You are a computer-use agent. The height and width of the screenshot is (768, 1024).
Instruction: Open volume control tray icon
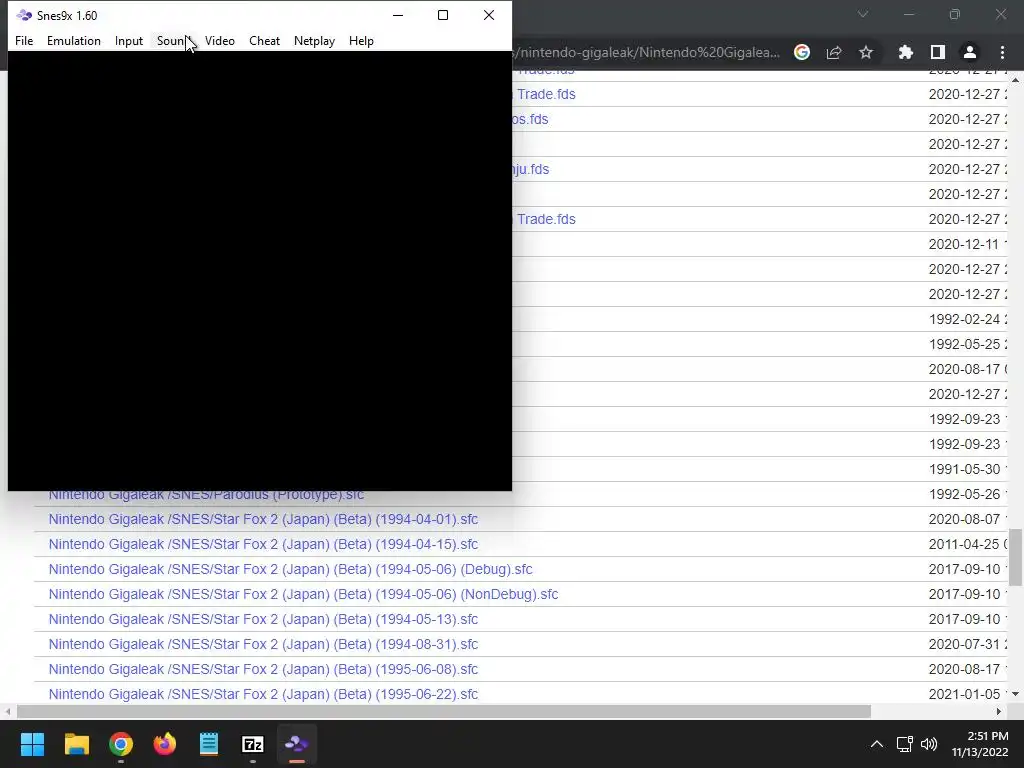pyautogui.click(x=929, y=744)
